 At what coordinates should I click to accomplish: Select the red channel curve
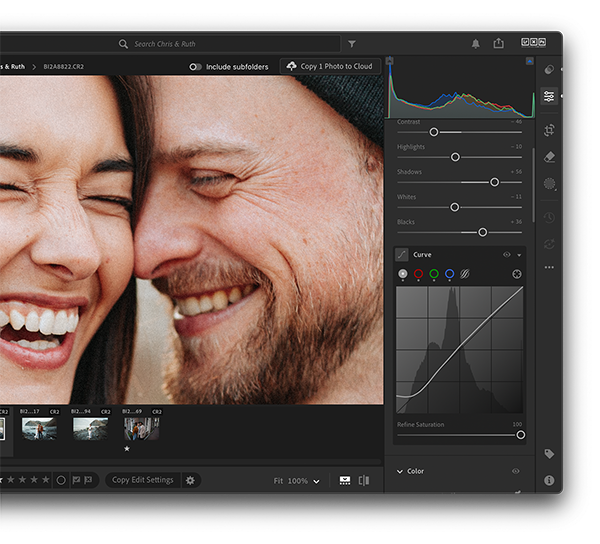(x=419, y=274)
